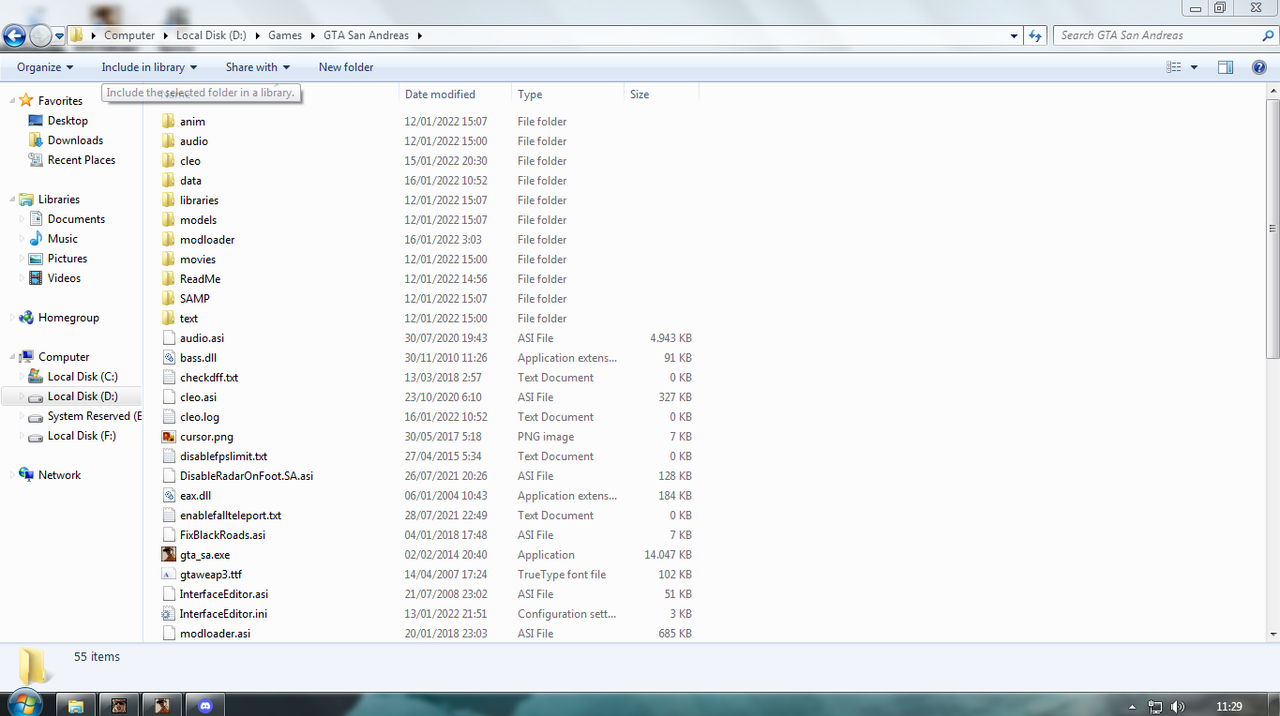Open the Share with menu
Image resolution: width=1280 pixels, height=716 pixels.
257,67
